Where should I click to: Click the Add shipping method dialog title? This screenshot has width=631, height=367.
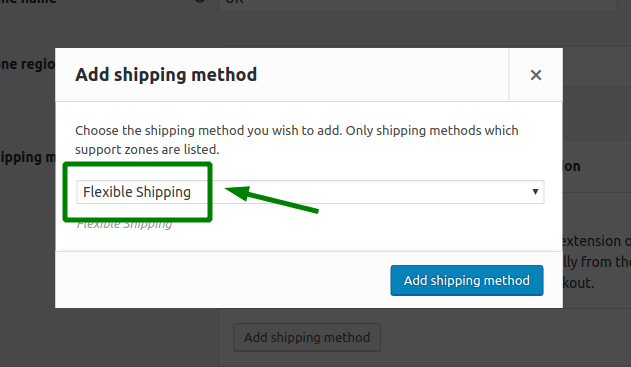(166, 75)
